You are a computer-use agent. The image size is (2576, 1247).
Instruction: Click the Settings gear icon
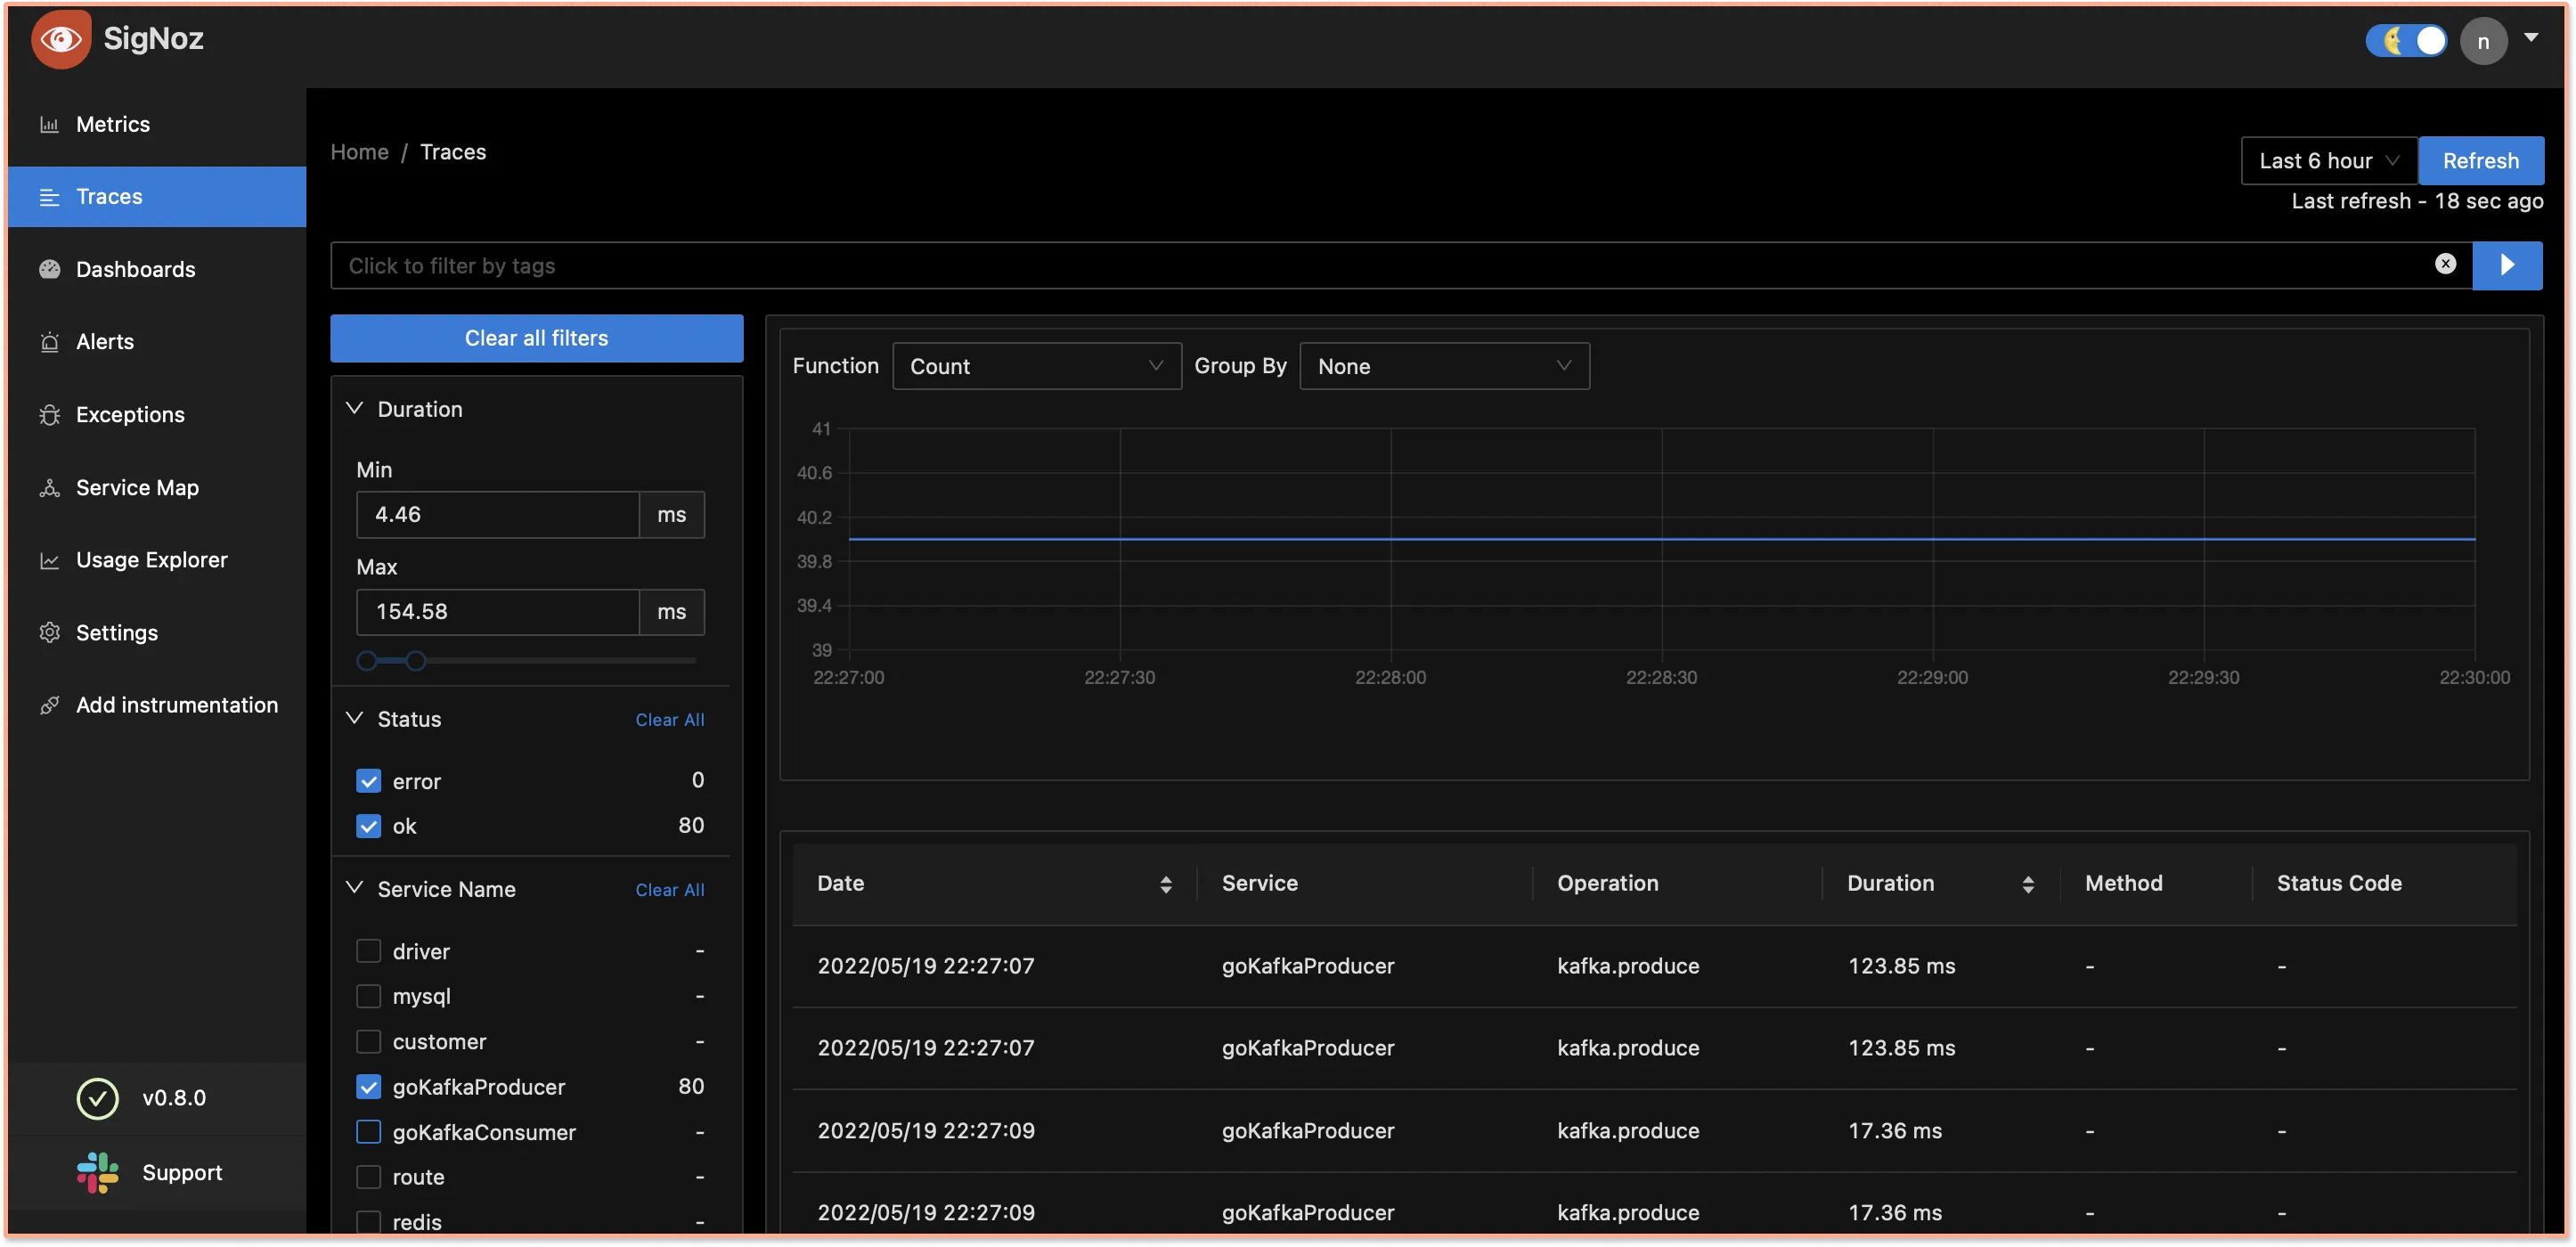(x=49, y=633)
